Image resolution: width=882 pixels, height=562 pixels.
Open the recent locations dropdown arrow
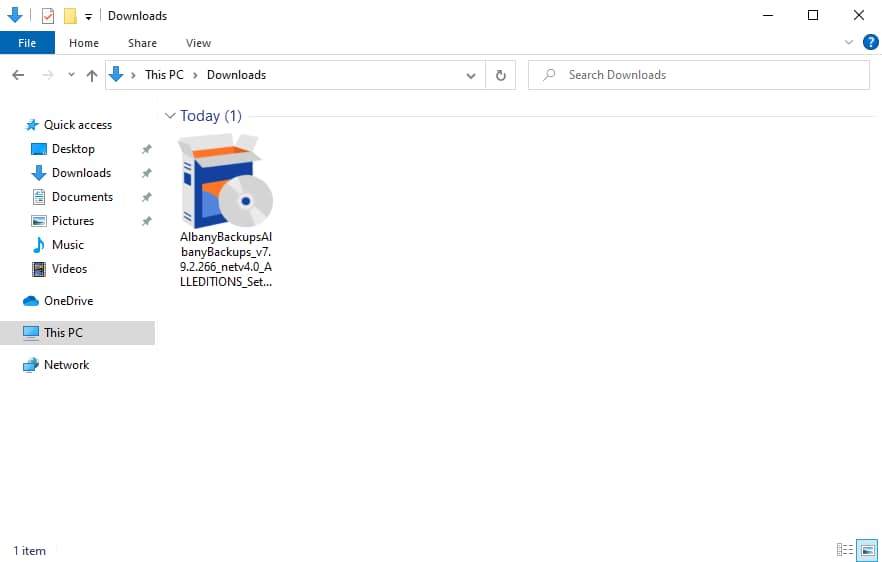coord(71,75)
